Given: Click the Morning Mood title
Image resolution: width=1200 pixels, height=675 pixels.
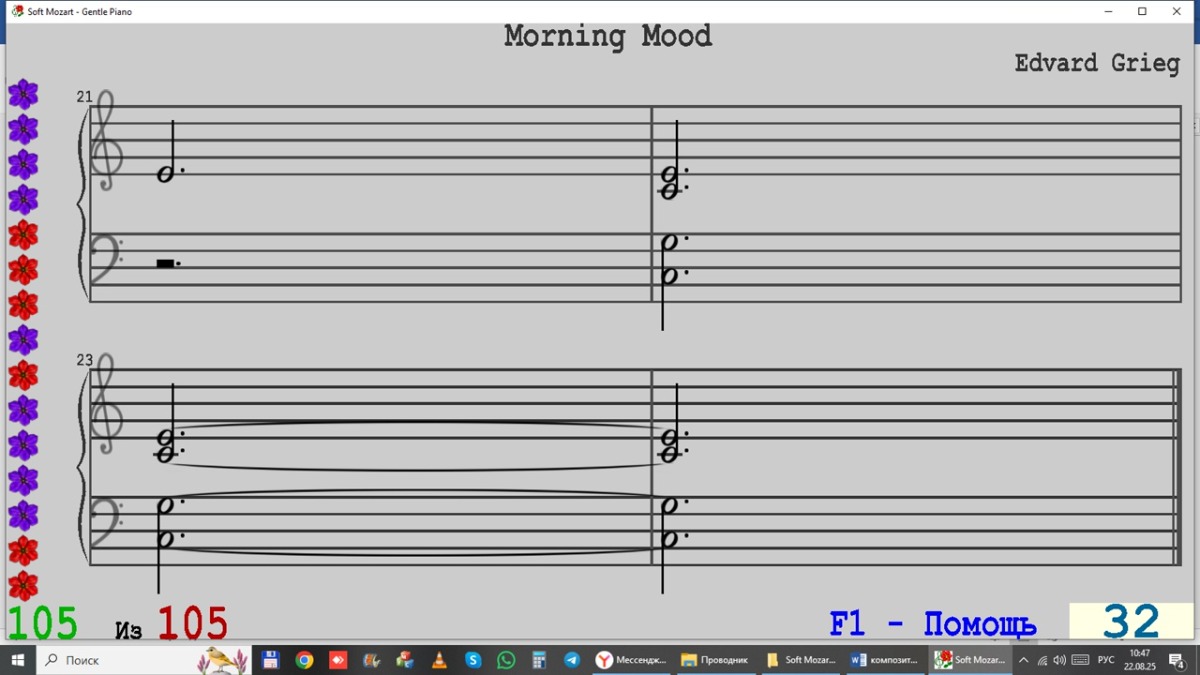Looking at the screenshot, I should tap(608, 36).
